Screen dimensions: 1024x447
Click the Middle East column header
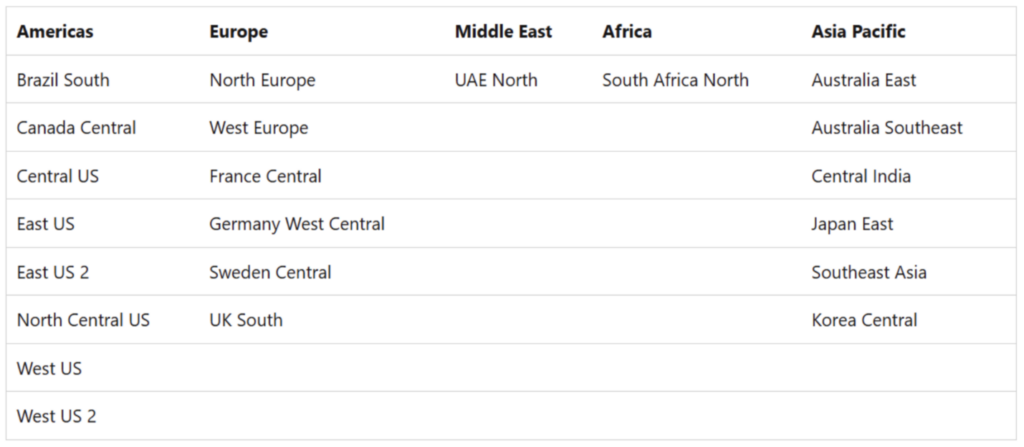coord(504,31)
